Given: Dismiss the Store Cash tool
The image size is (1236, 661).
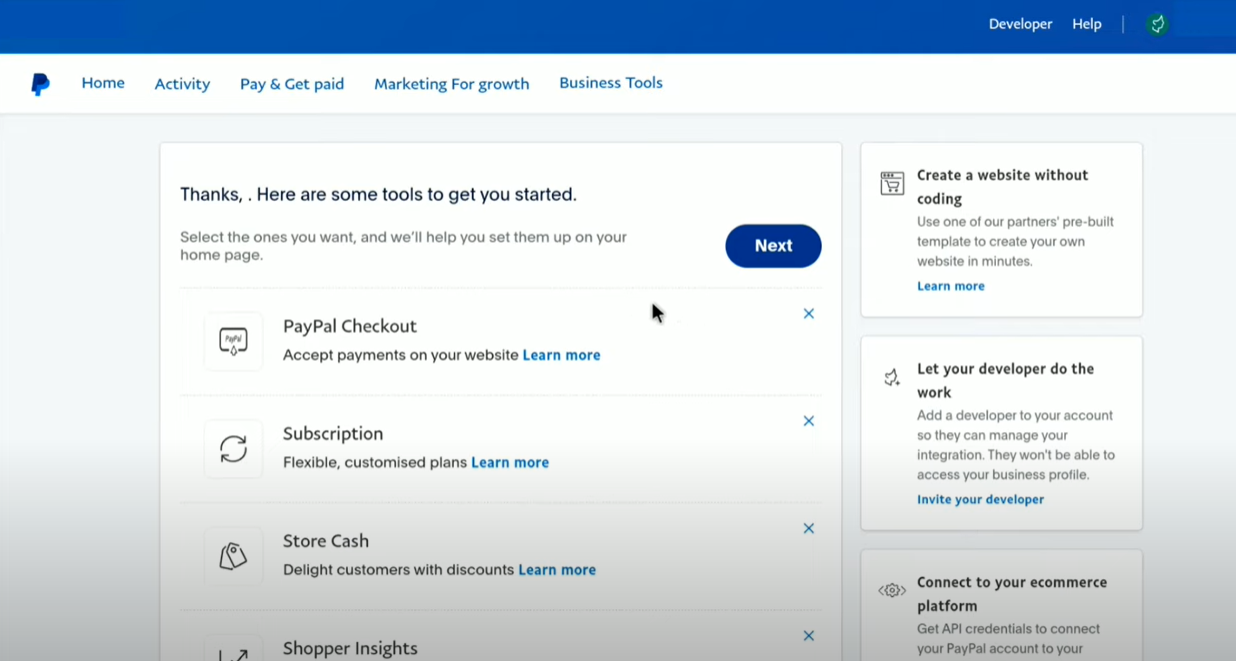Looking at the screenshot, I should pos(809,528).
